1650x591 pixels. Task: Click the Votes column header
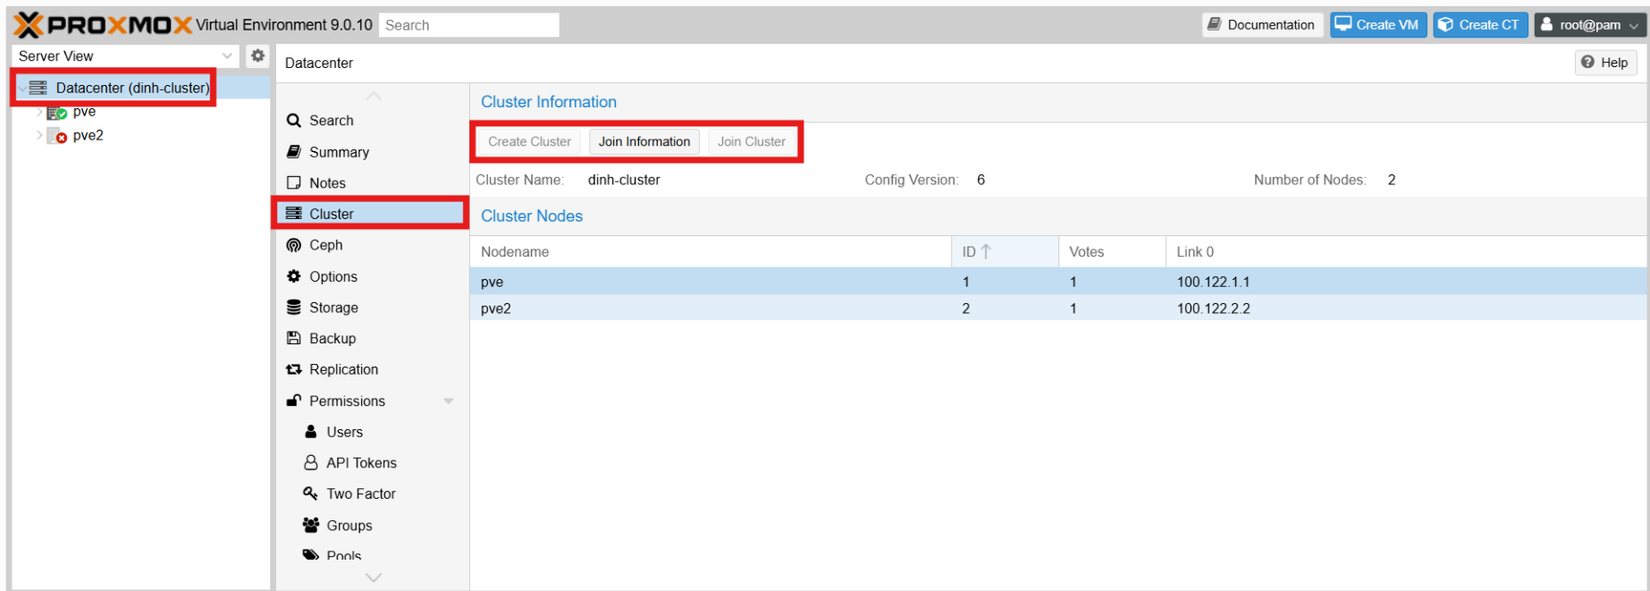pyautogui.click(x=1112, y=252)
